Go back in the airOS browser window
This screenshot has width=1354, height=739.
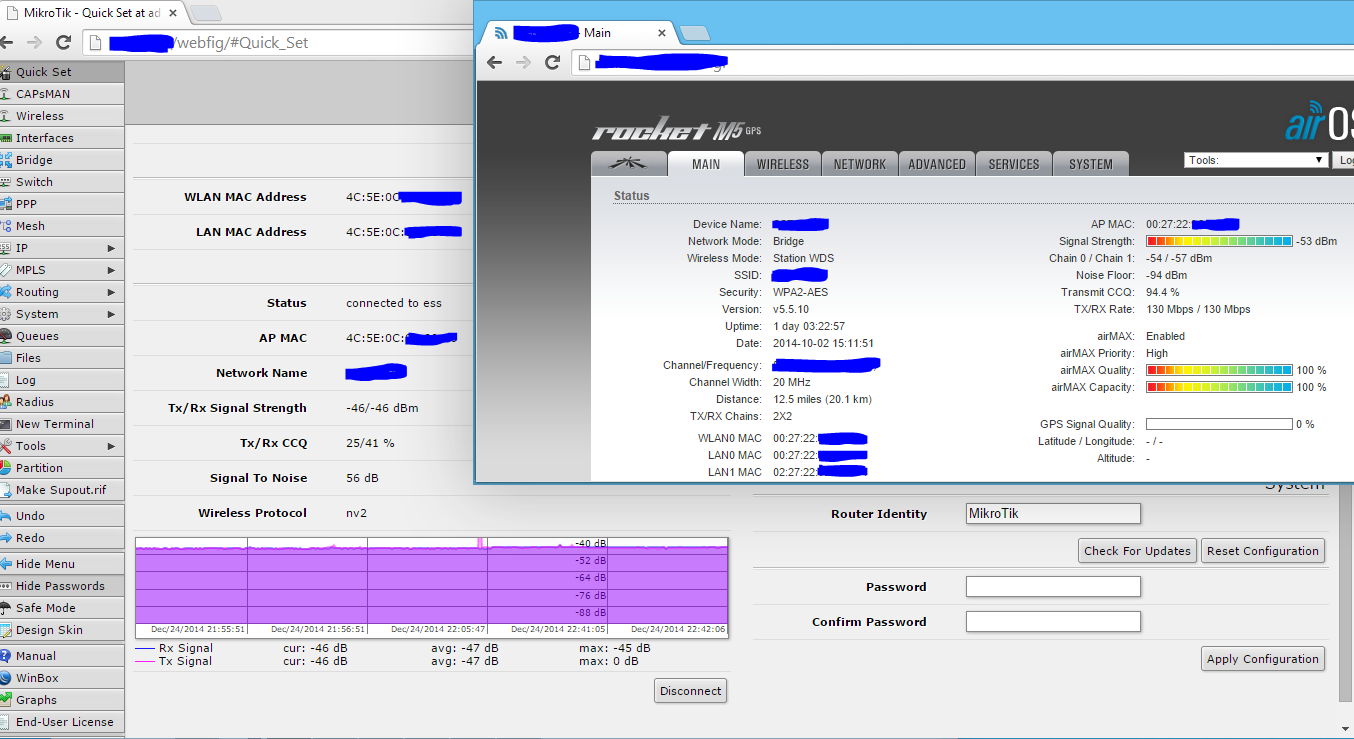[x=494, y=63]
